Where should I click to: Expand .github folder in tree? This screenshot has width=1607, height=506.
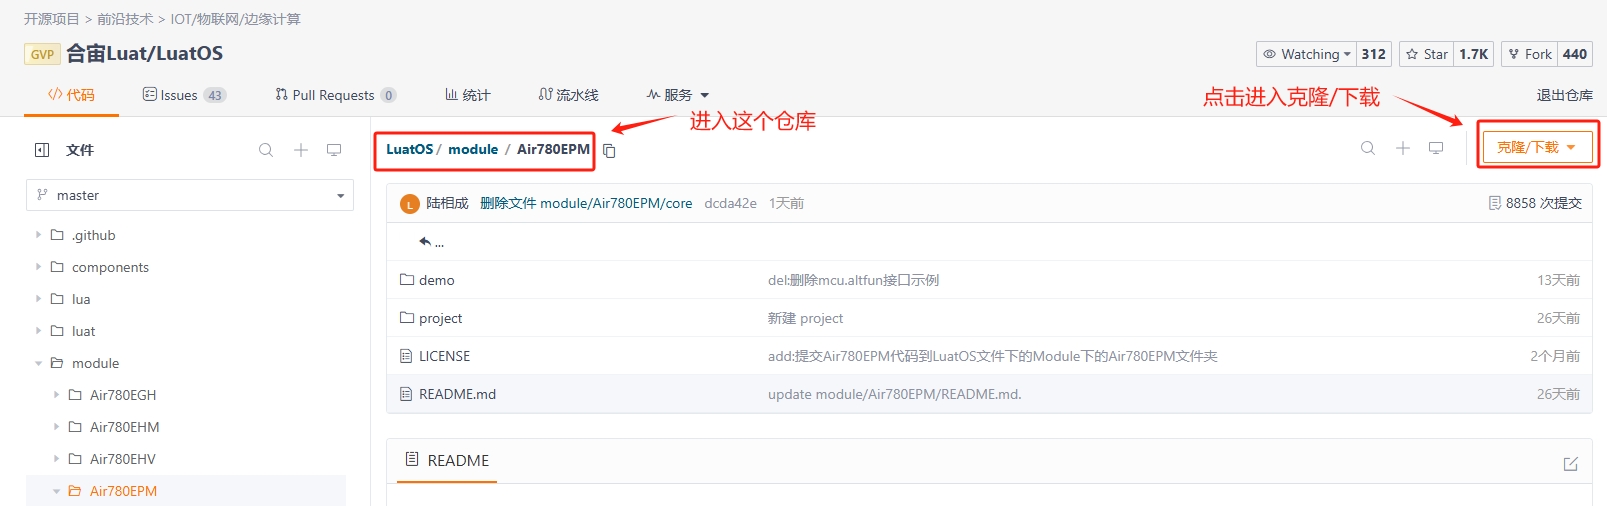(38, 235)
